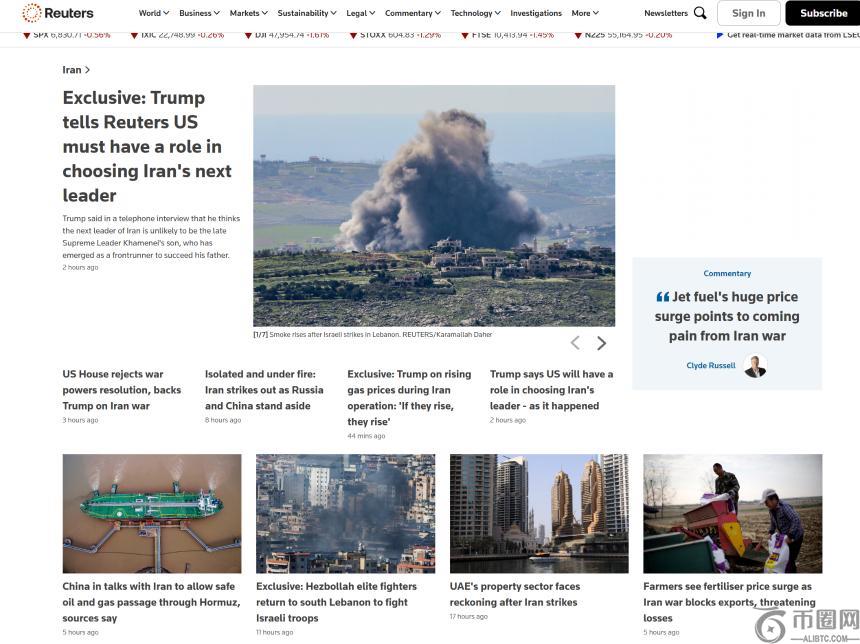Click the STOXX ticker entry
The height and width of the screenshot is (644, 860).
pyautogui.click(x=395, y=35)
